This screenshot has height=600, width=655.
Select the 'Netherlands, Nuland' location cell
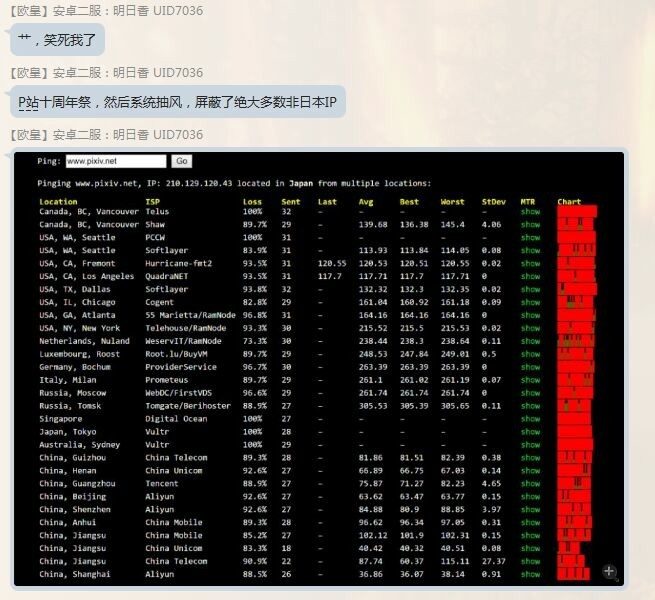[84, 341]
